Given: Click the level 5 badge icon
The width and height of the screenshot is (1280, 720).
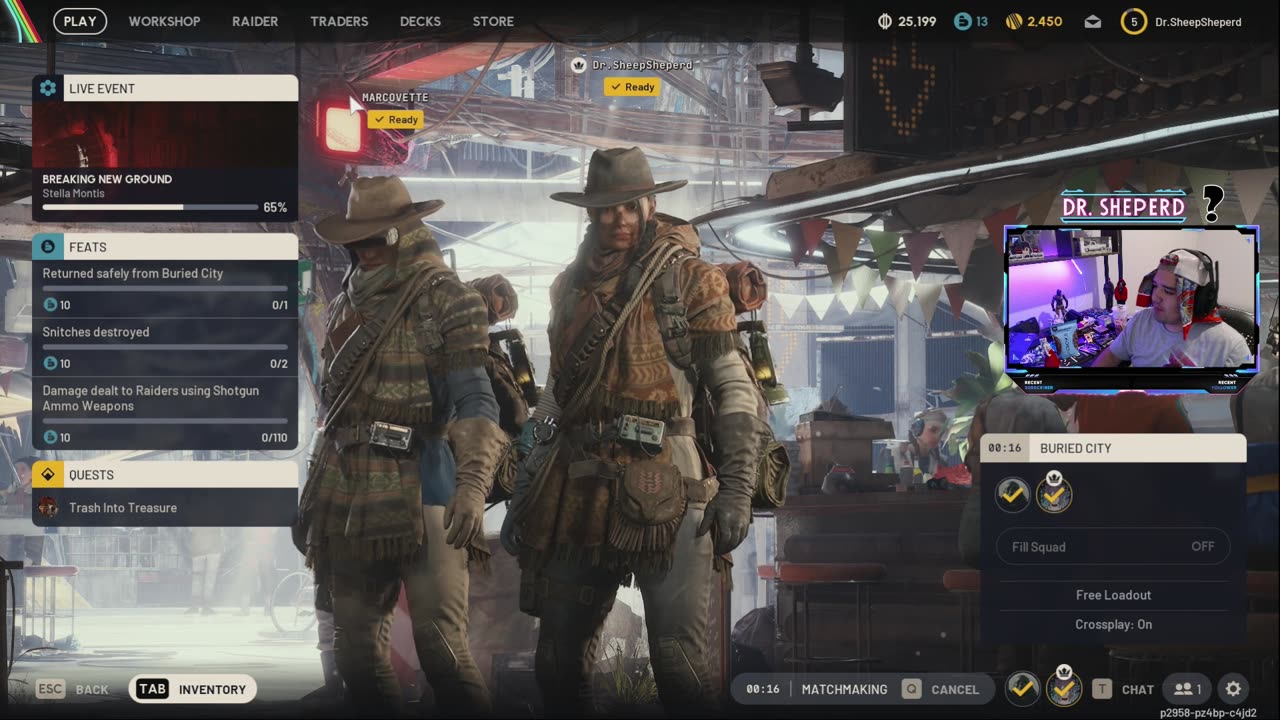Looking at the screenshot, I should [x=1134, y=21].
